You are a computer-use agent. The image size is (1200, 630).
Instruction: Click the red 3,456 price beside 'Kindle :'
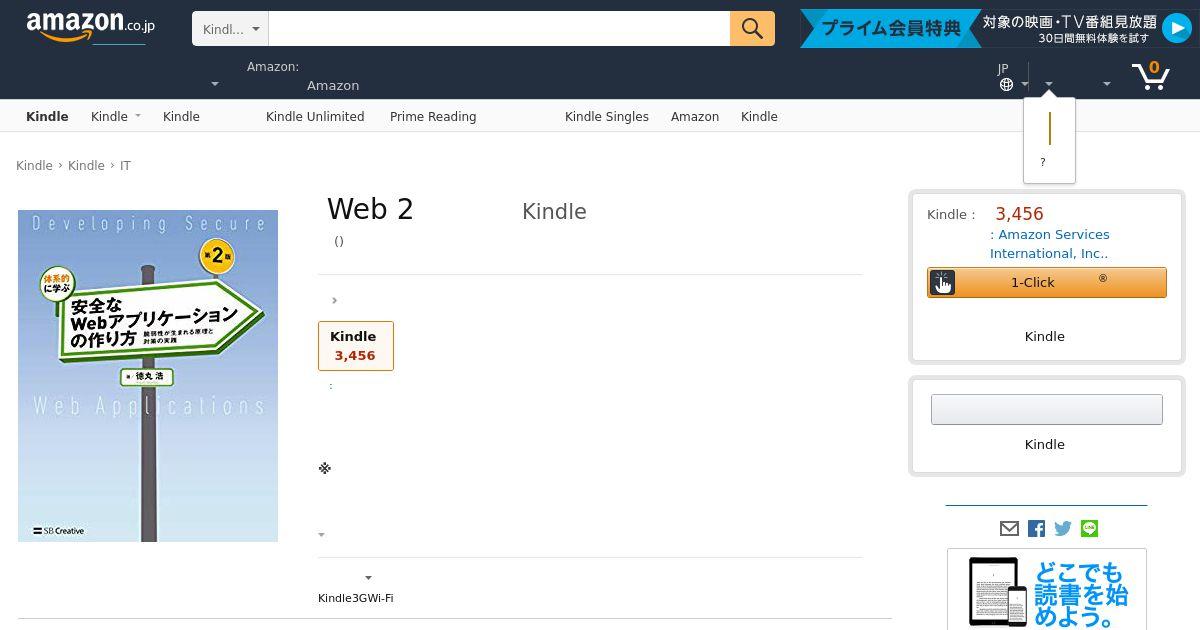tap(1019, 214)
